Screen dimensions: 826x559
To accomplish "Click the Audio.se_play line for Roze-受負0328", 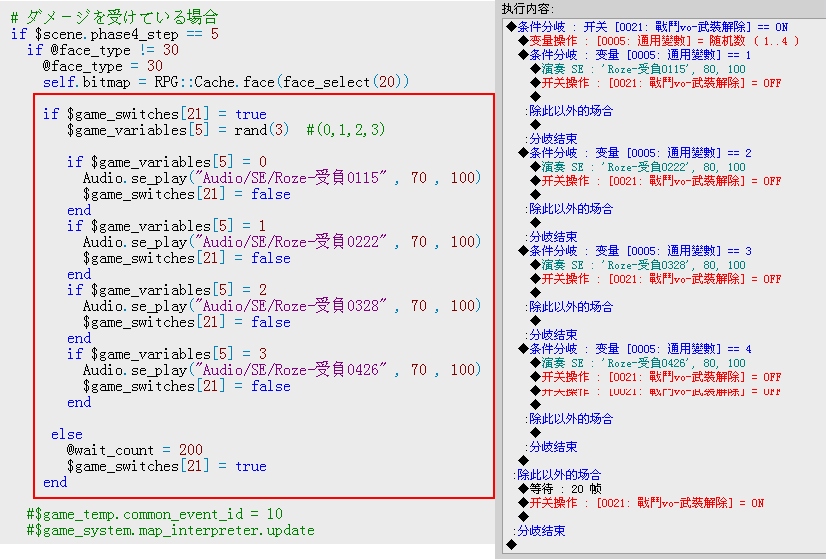I will click(282, 306).
